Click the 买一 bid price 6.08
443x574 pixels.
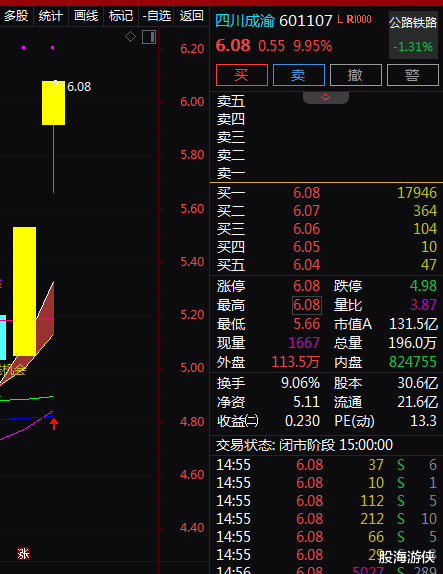(306, 193)
